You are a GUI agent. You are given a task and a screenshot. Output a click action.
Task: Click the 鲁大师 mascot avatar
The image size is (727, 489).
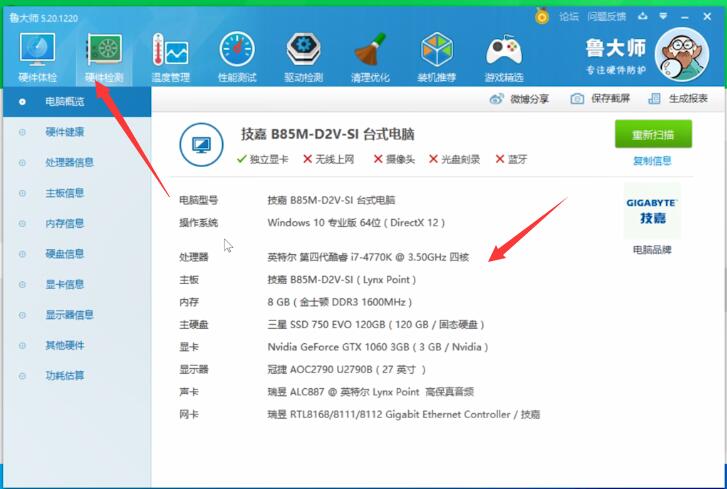(x=682, y=55)
